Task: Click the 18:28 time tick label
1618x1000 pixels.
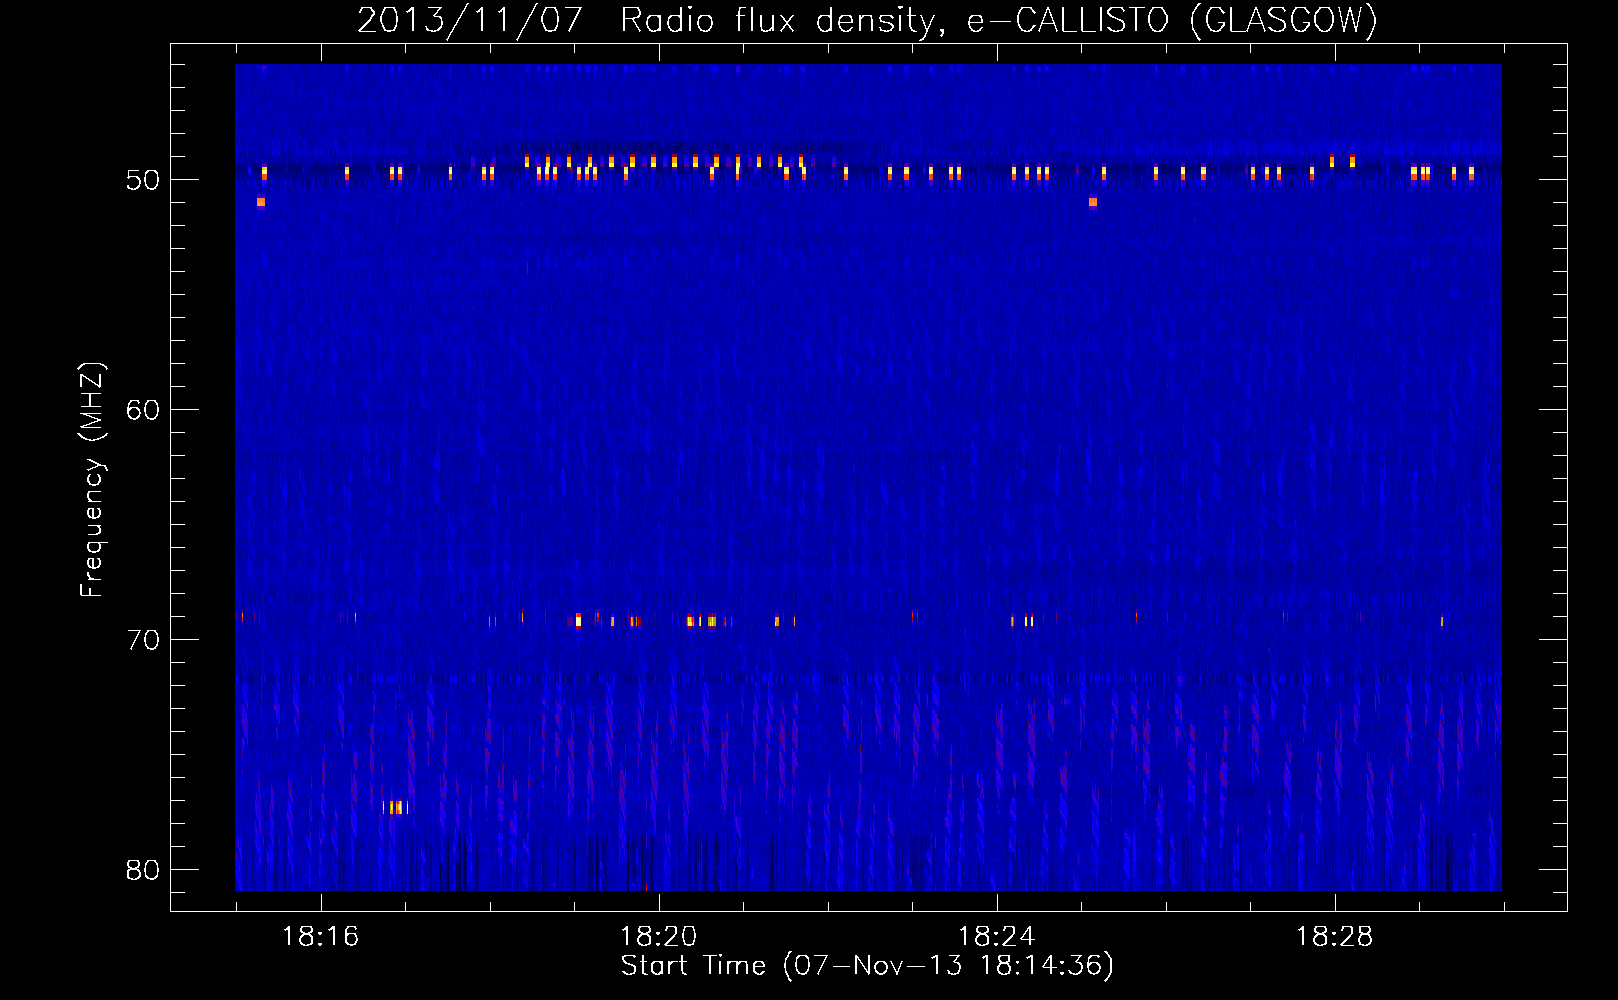Action: point(1334,937)
